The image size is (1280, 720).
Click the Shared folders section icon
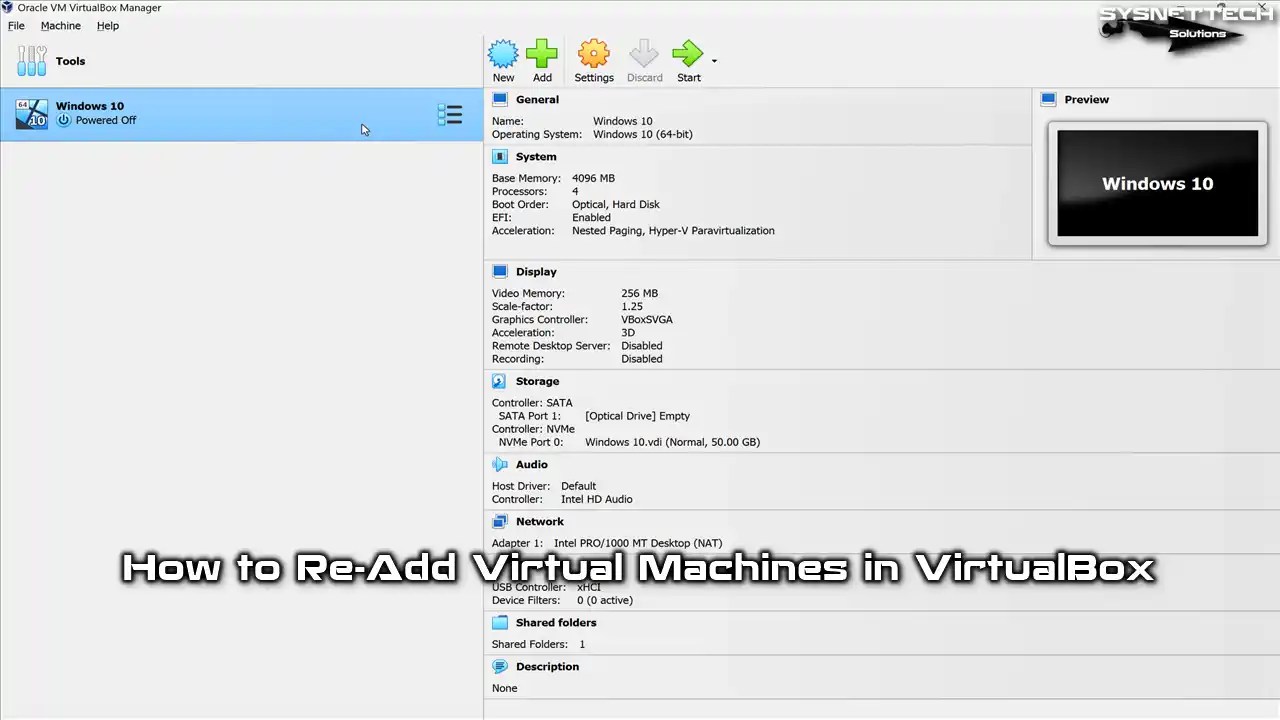pos(499,622)
